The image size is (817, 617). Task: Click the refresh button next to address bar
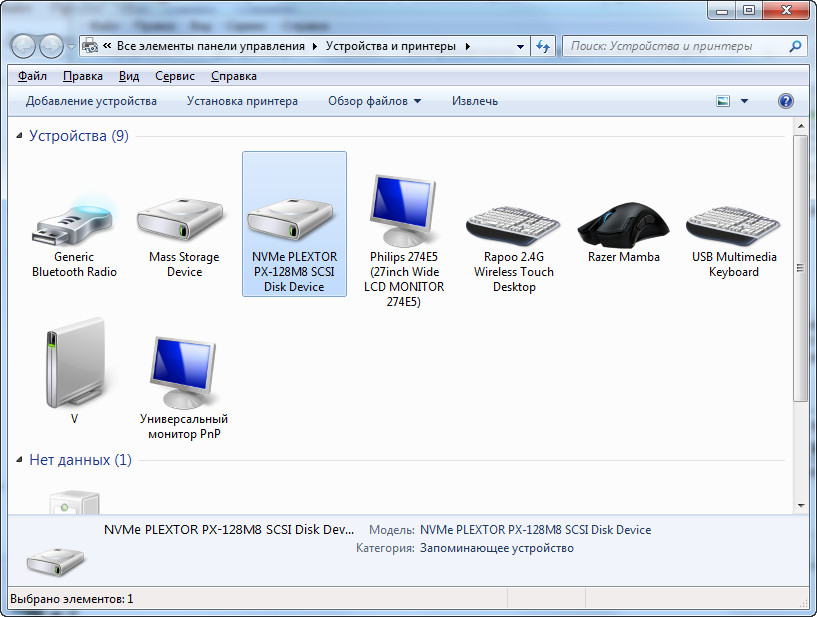pyautogui.click(x=543, y=46)
